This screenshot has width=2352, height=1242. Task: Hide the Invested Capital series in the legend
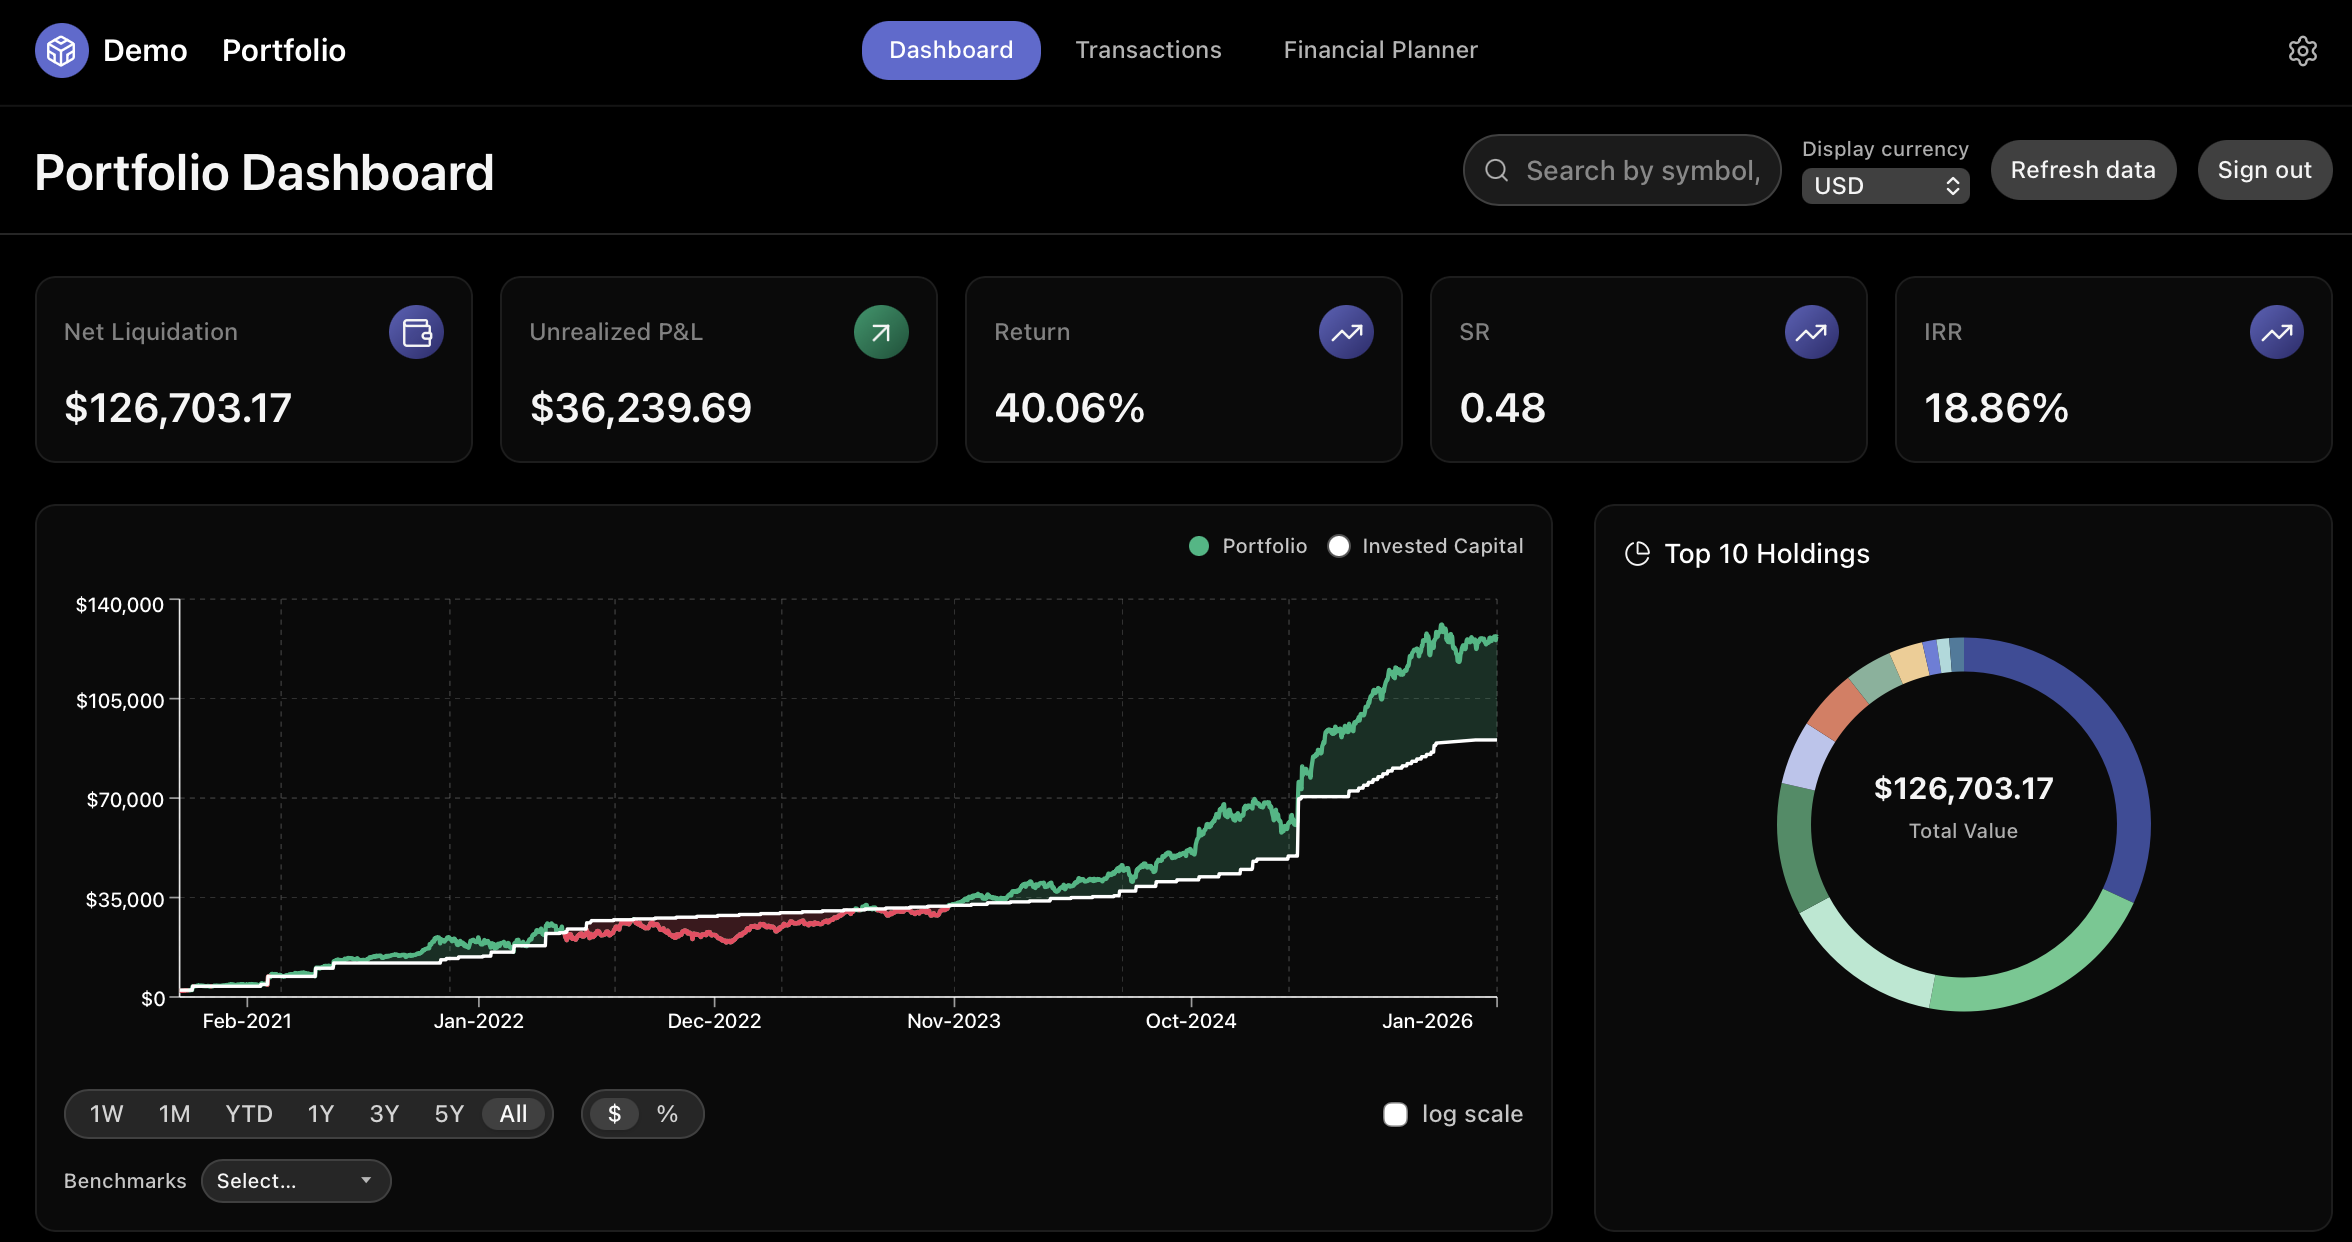coord(1425,545)
